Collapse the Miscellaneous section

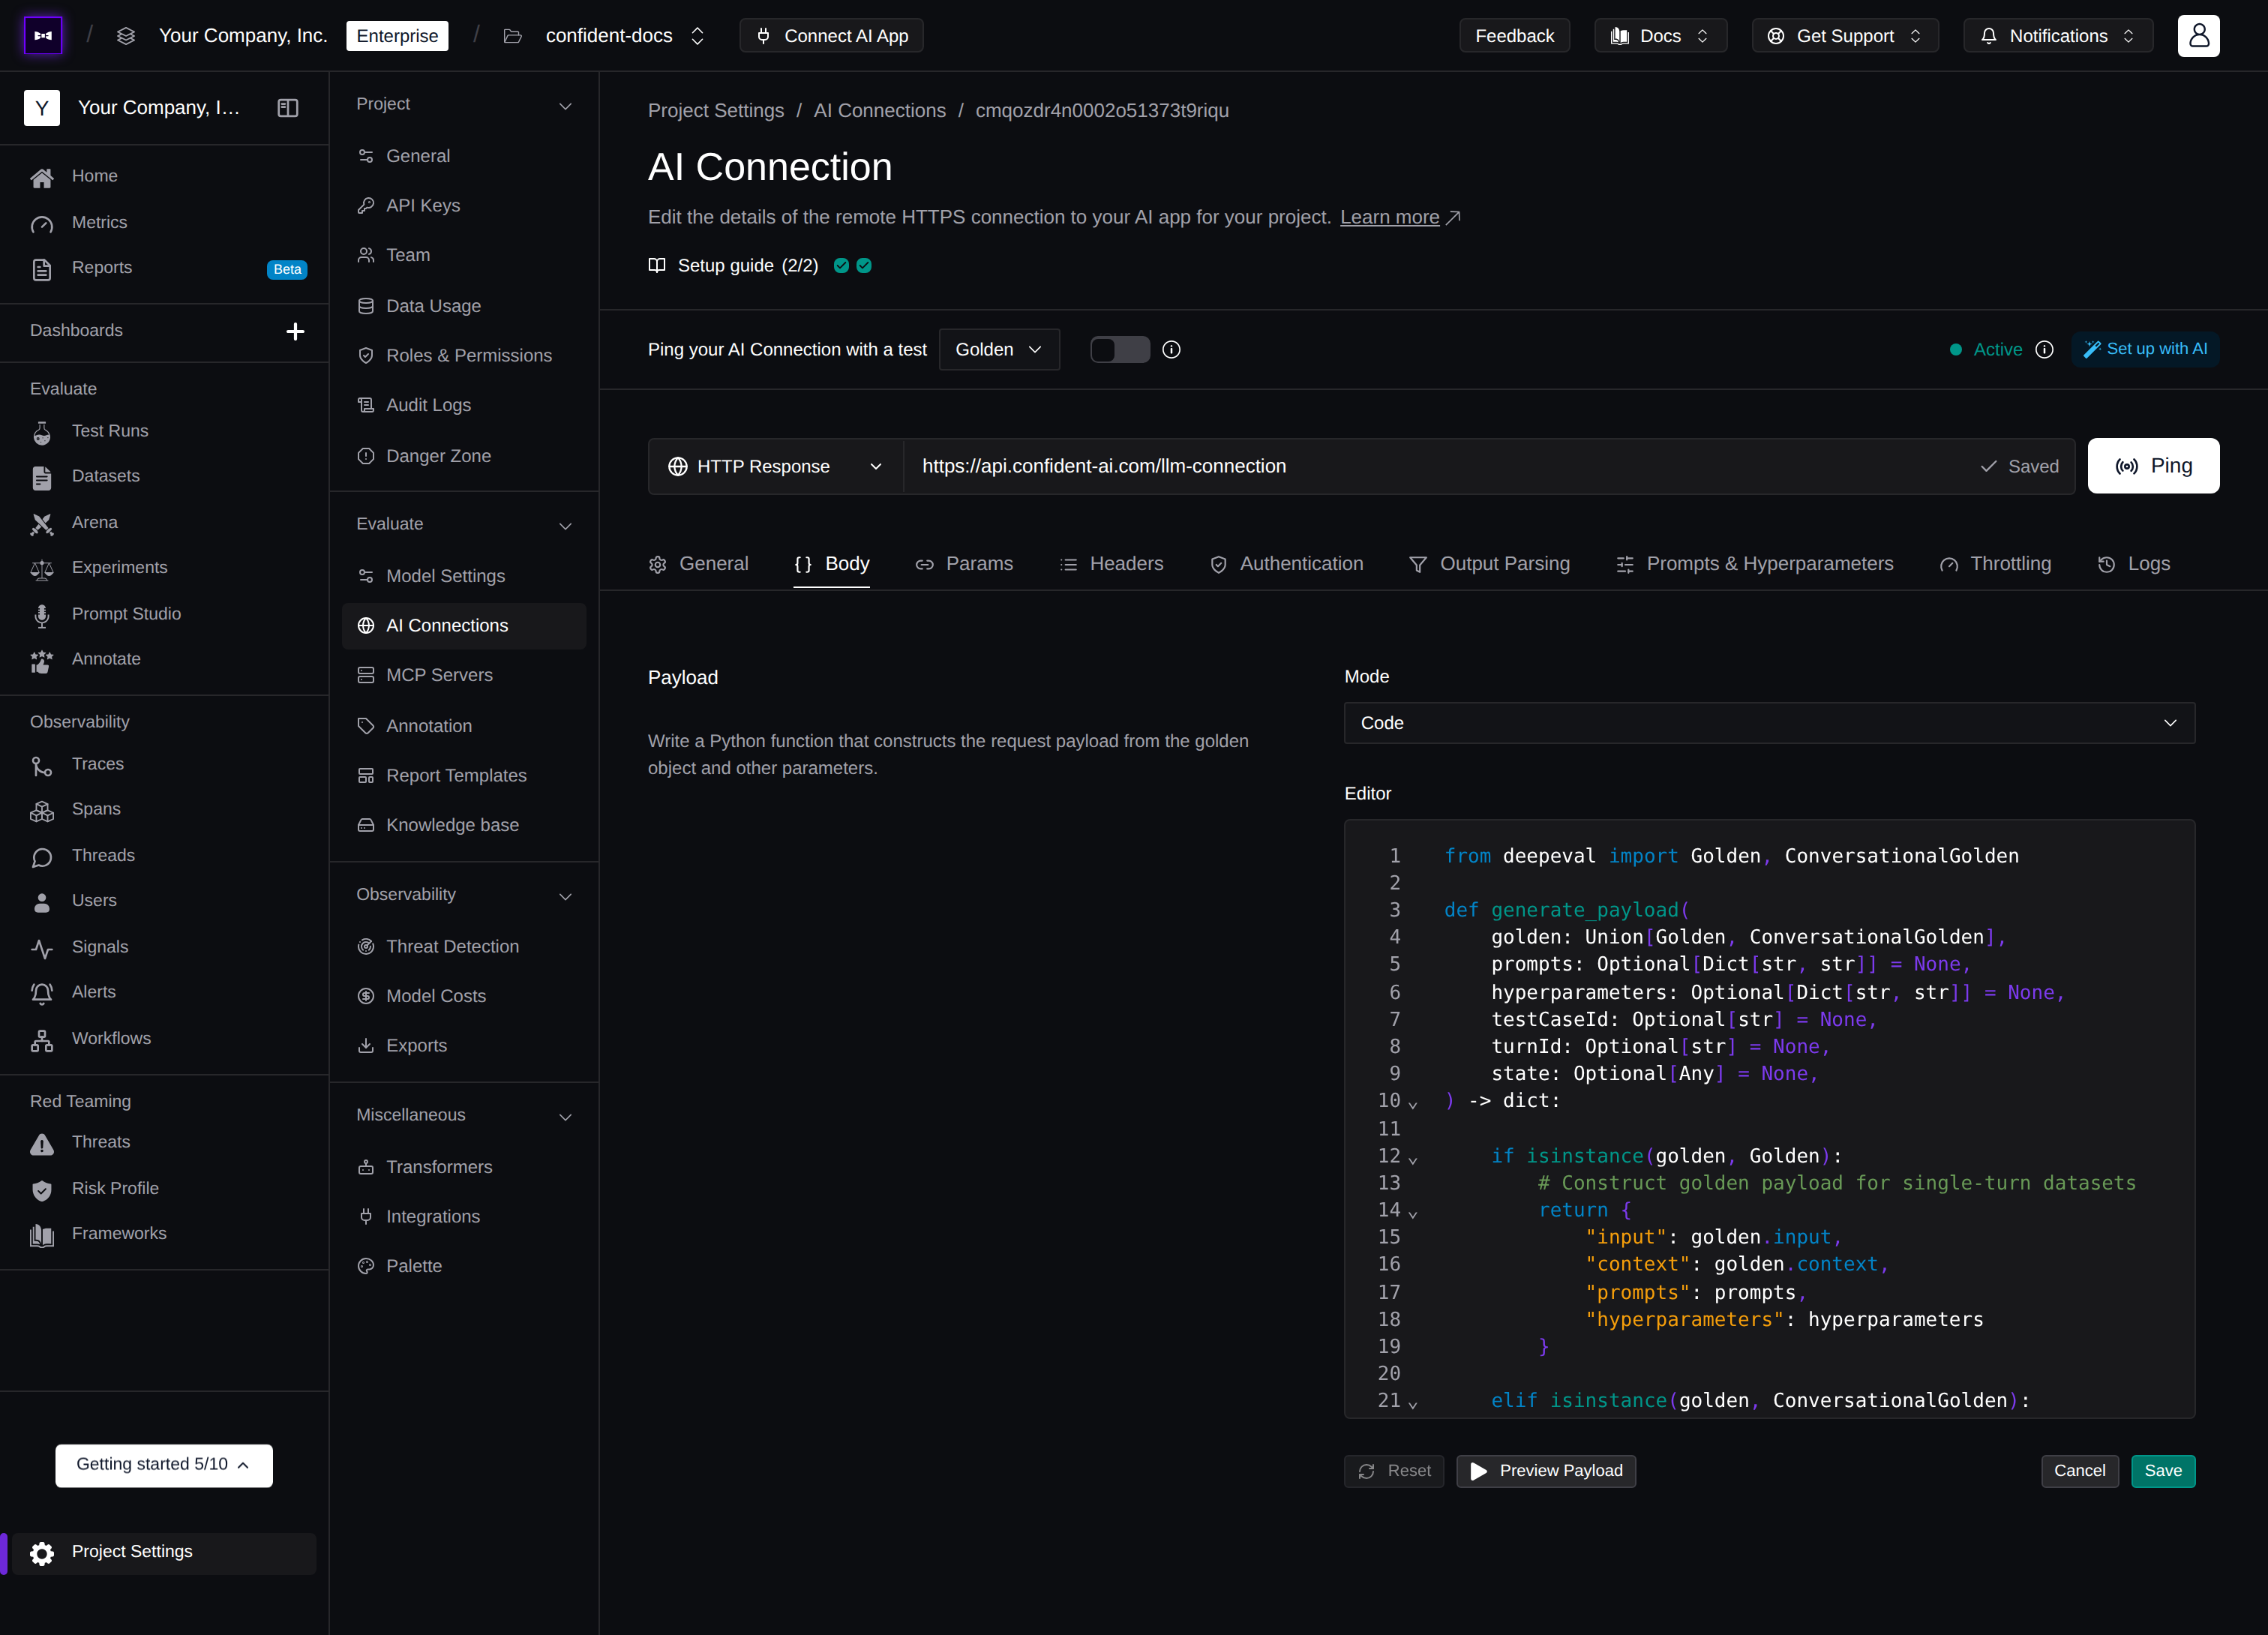[x=565, y=1116]
